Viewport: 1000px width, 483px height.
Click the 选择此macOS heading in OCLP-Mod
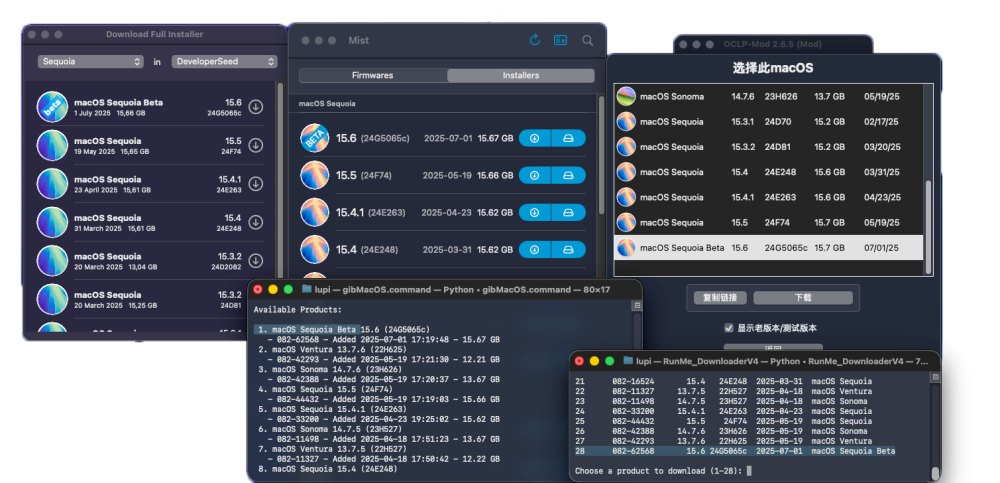[x=773, y=68]
